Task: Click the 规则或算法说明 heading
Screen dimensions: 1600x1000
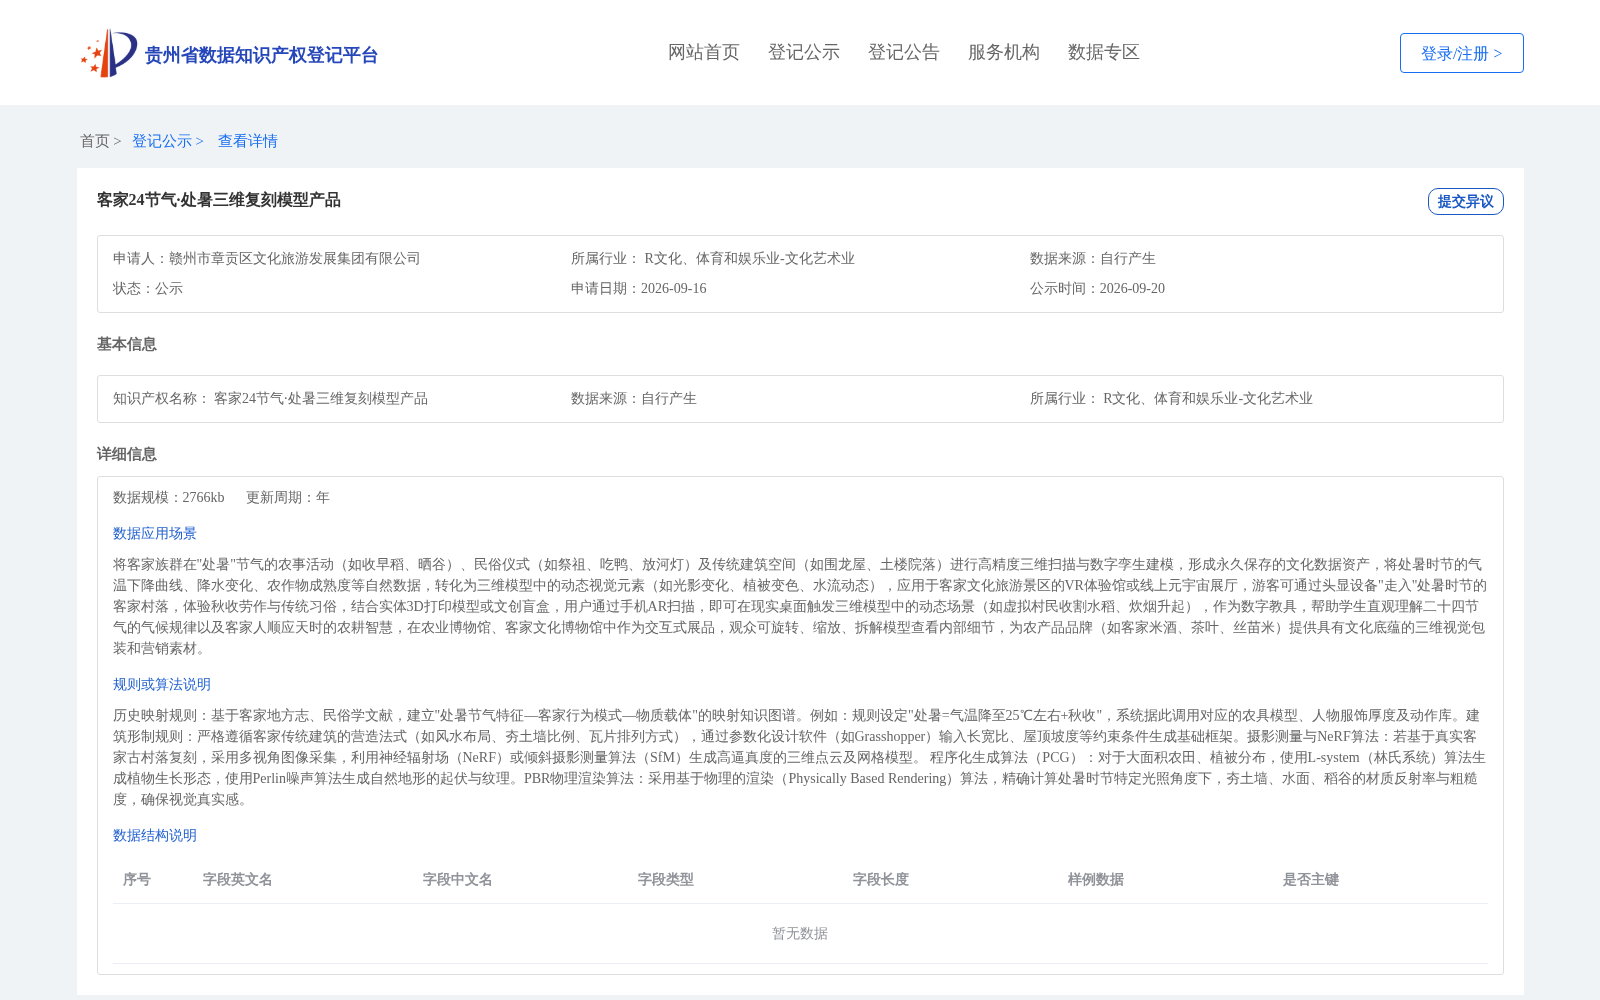Action: point(162,684)
